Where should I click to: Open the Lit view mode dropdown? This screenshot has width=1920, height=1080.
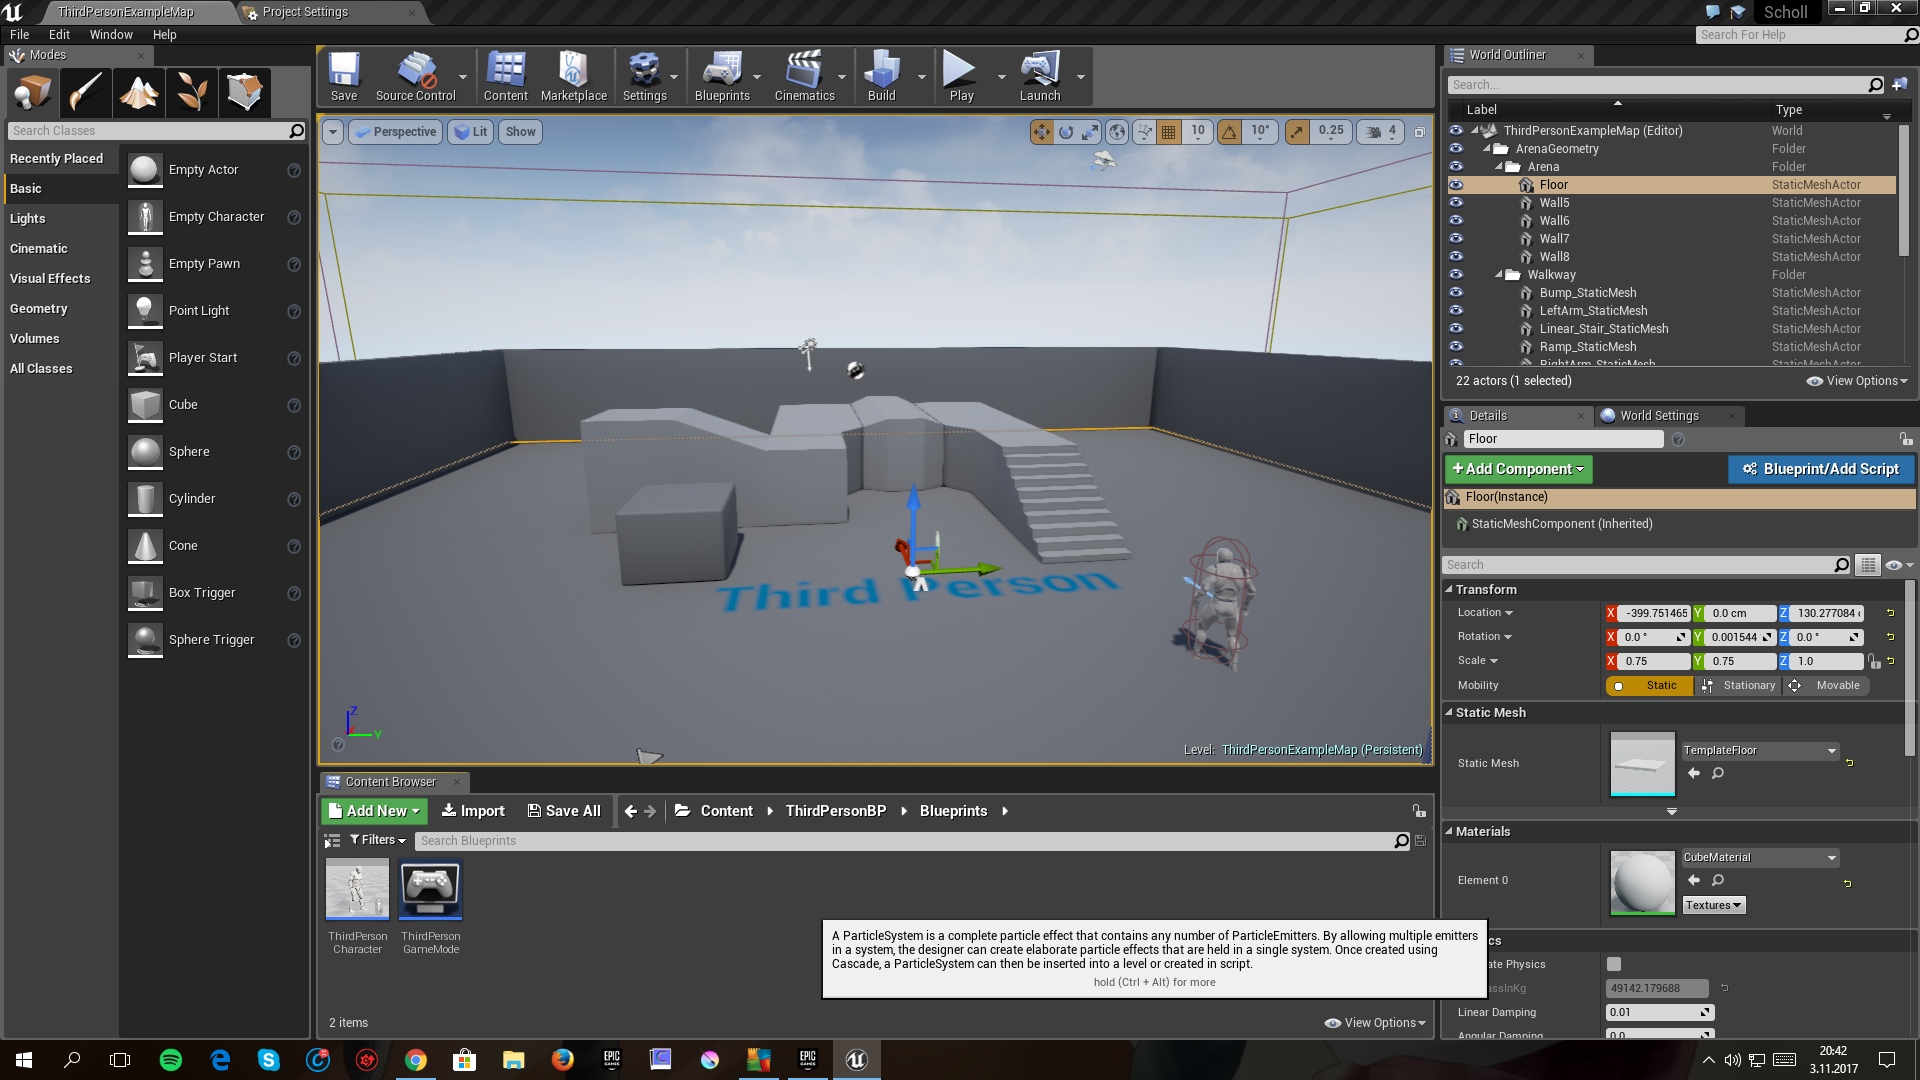(470, 132)
